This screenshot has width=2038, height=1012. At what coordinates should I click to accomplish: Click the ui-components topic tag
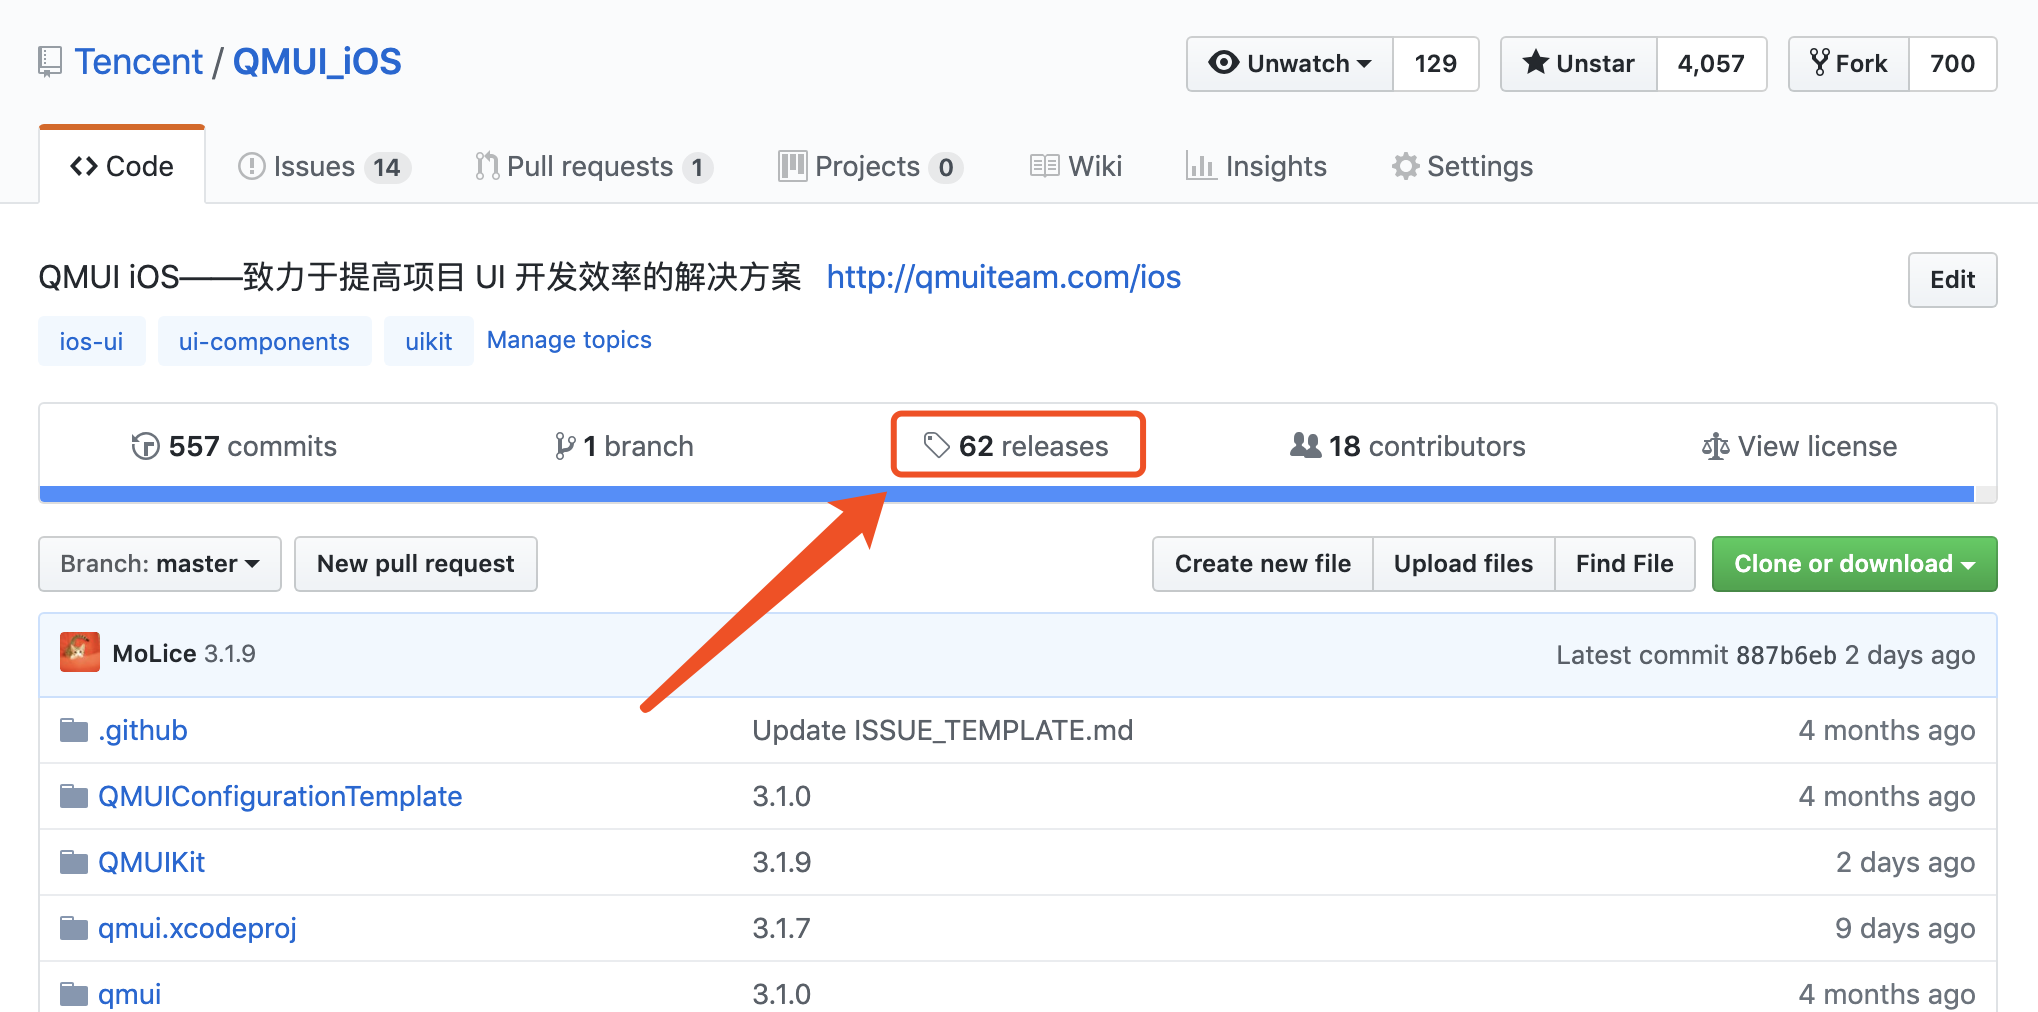[x=264, y=341]
